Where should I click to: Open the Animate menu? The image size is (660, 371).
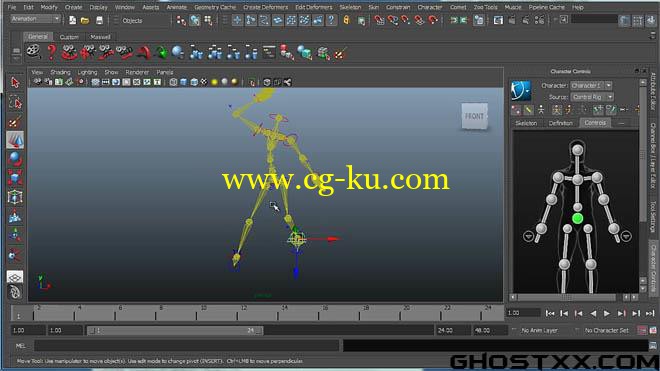point(176,7)
